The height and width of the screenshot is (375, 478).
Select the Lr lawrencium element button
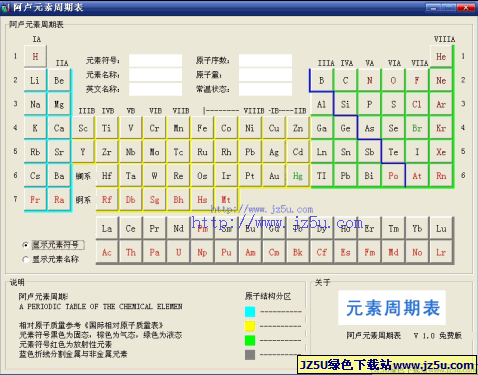pyautogui.click(x=441, y=252)
